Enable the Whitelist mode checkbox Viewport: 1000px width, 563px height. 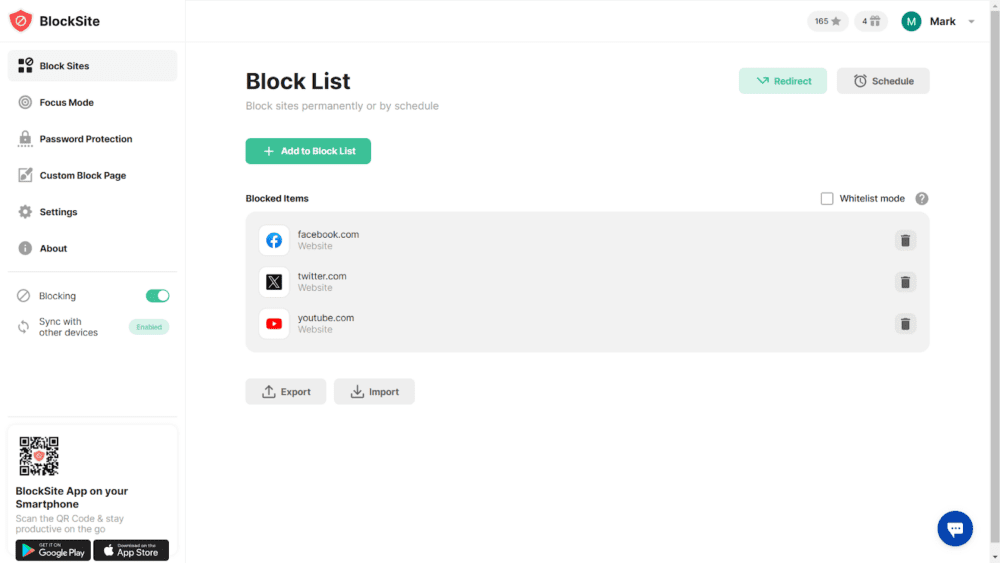827,199
